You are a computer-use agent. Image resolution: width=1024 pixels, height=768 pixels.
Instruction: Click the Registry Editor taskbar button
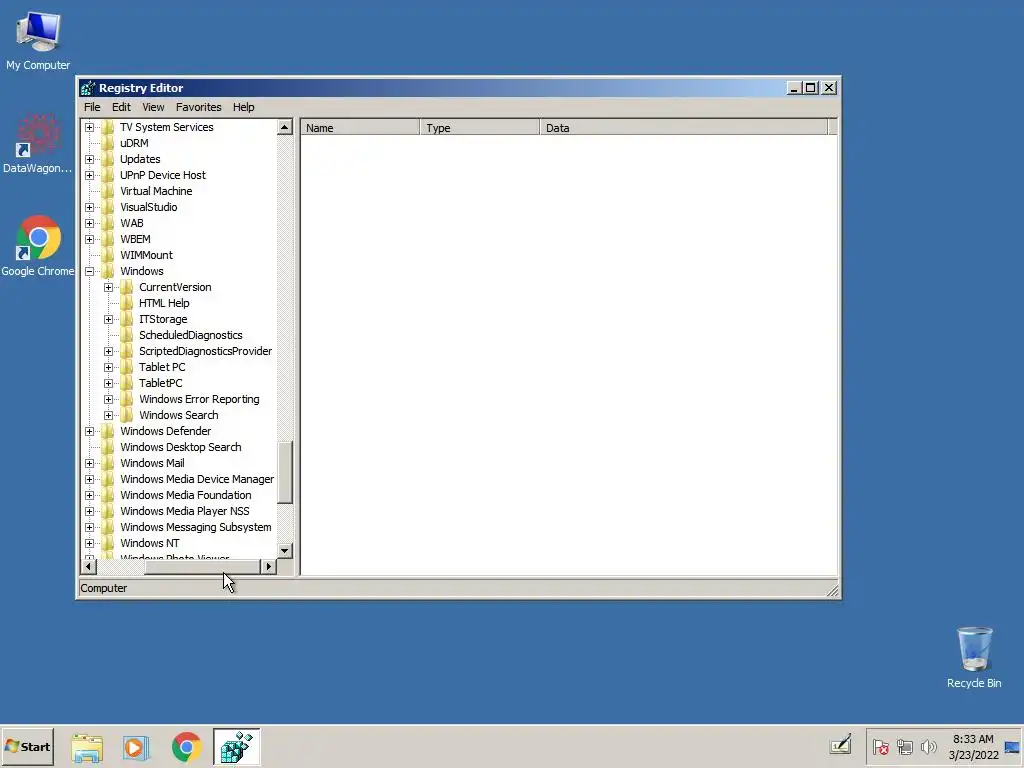coord(236,747)
